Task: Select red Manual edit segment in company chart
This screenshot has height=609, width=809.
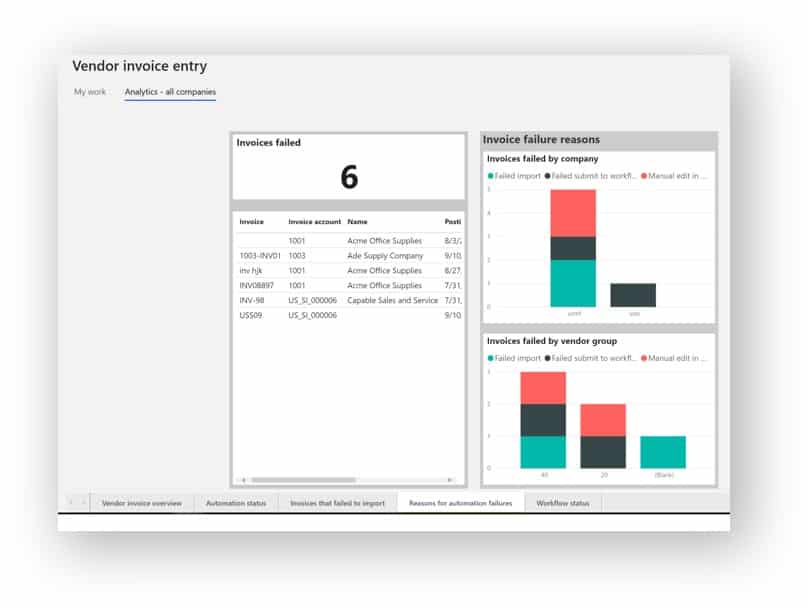Action: (573, 213)
